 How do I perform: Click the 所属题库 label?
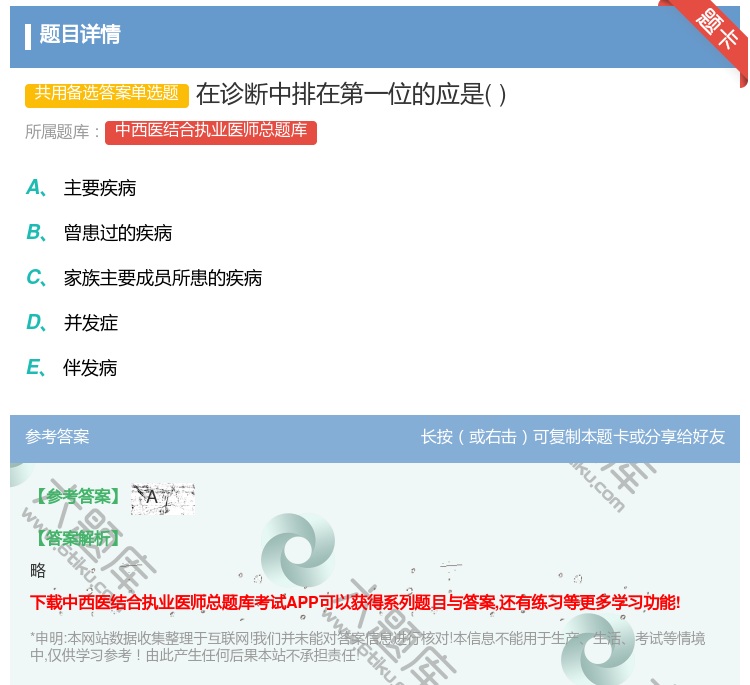click(x=63, y=132)
